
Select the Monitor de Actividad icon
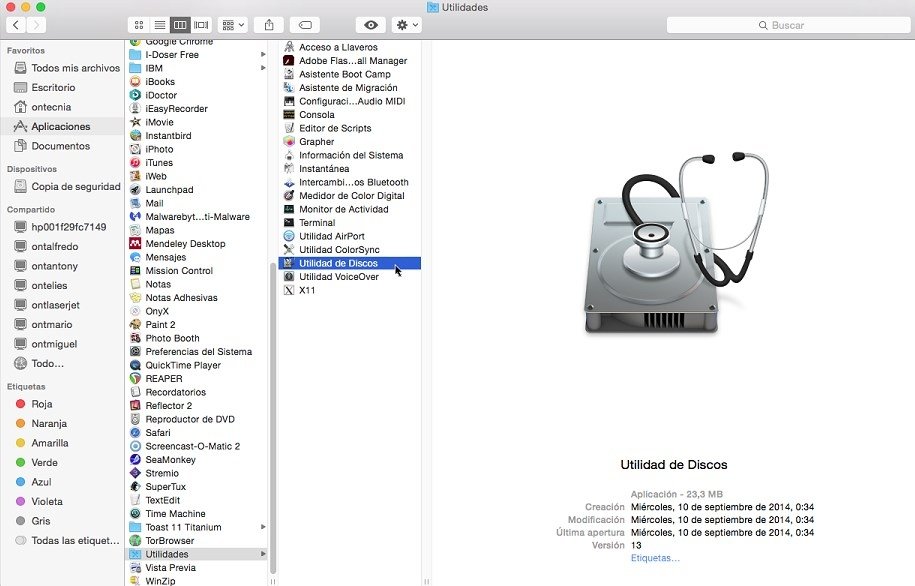(289, 209)
